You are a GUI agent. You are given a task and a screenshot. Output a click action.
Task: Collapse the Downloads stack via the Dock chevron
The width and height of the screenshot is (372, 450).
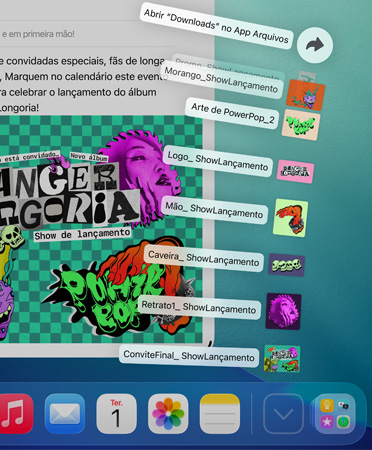(x=283, y=414)
